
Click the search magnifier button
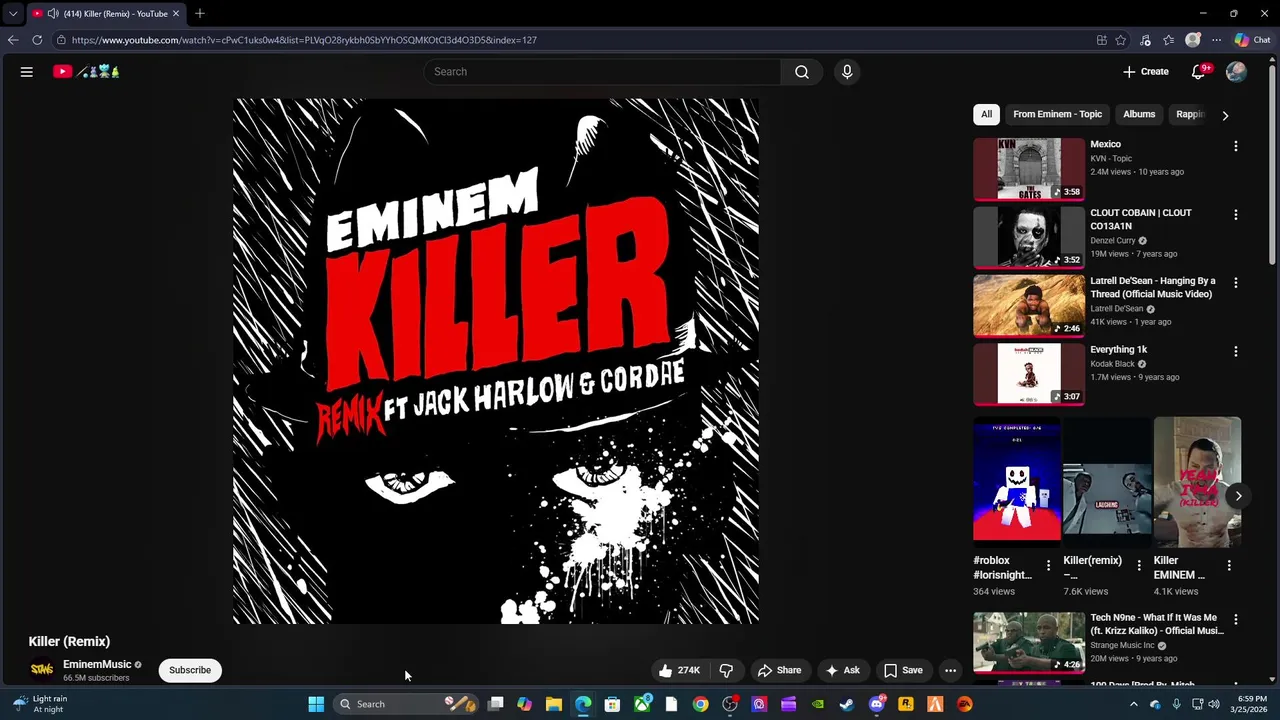tap(801, 72)
